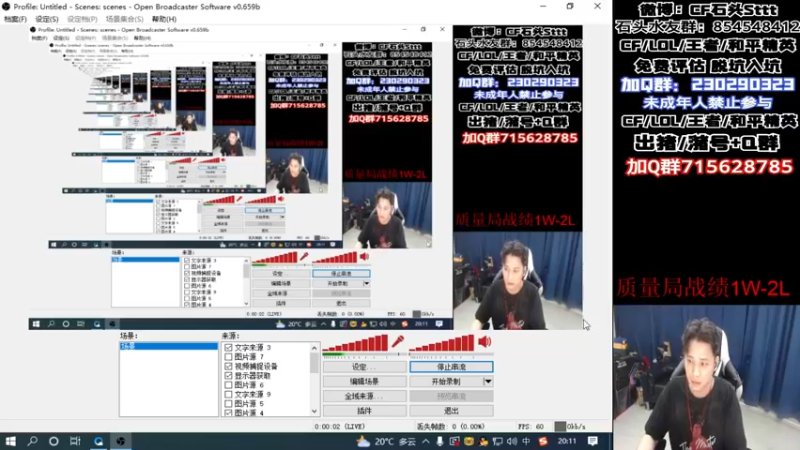Image resolution: width=800 pixels, height=450 pixels.
Task: Click the sources list scrollbar thumb
Action: pyautogui.click(x=314, y=363)
